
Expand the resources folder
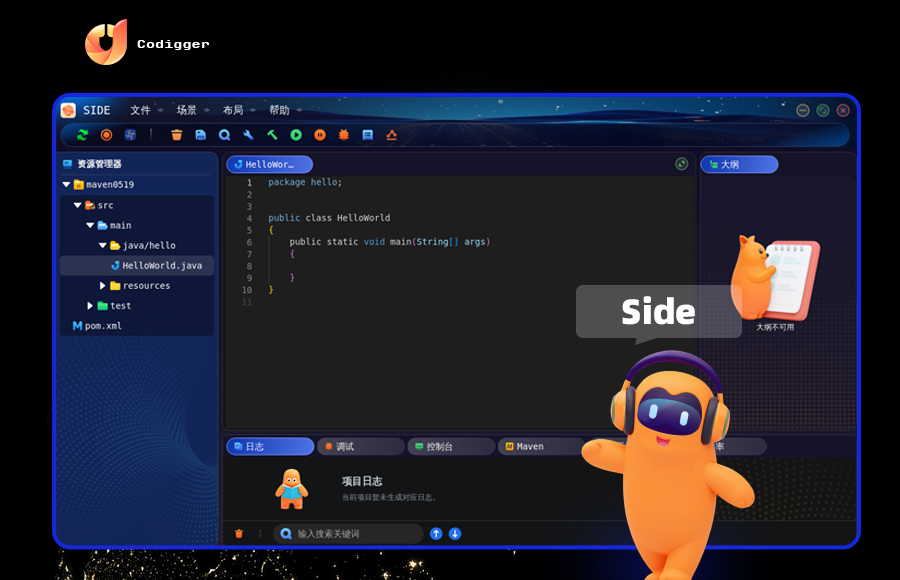pos(101,285)
